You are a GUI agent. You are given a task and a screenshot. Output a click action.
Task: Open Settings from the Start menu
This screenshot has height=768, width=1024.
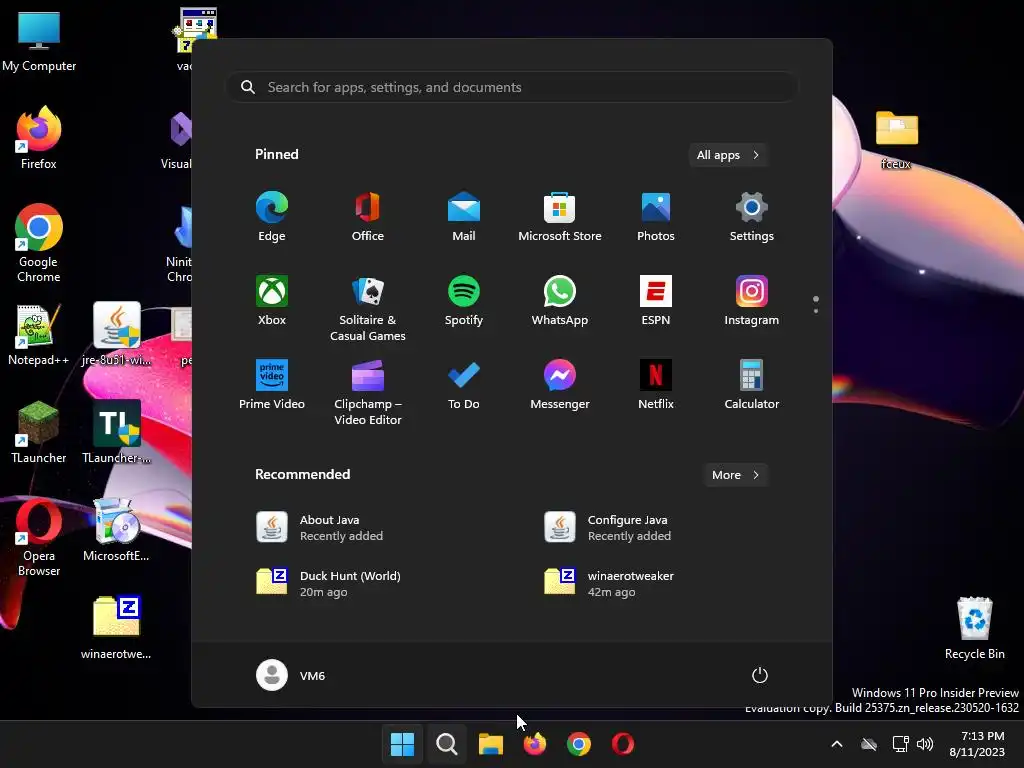[x=752, y=217]
